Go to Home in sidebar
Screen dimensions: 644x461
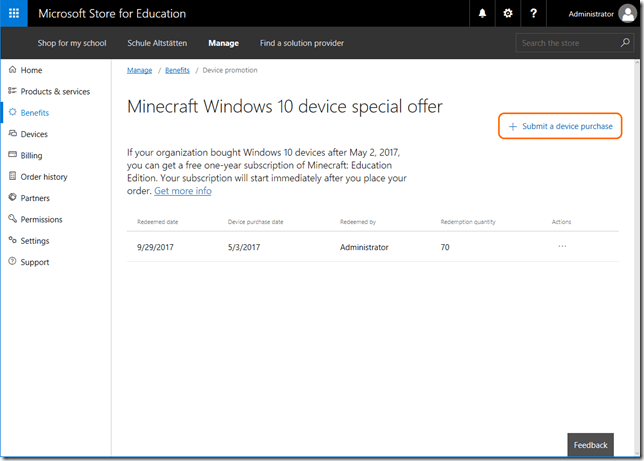pyautogui.click(x=31, y=70)
